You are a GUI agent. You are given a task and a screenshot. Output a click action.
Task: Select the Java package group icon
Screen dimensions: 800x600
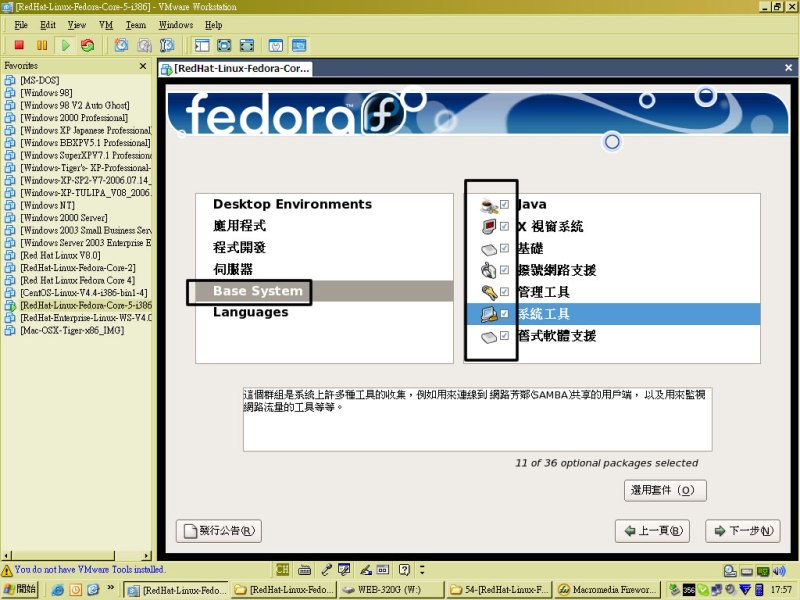[x=489, y=205]
